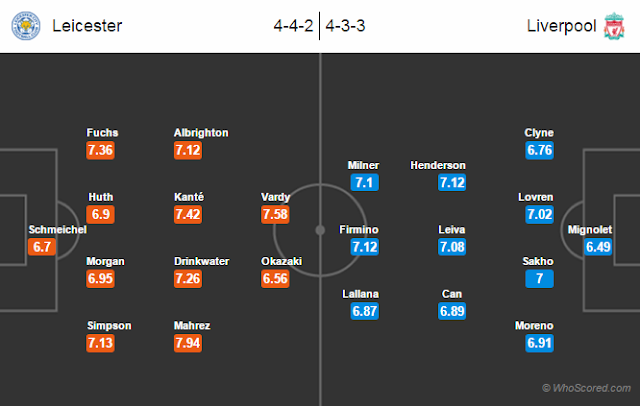Click the Liverpool club crest

click(614, 26)
